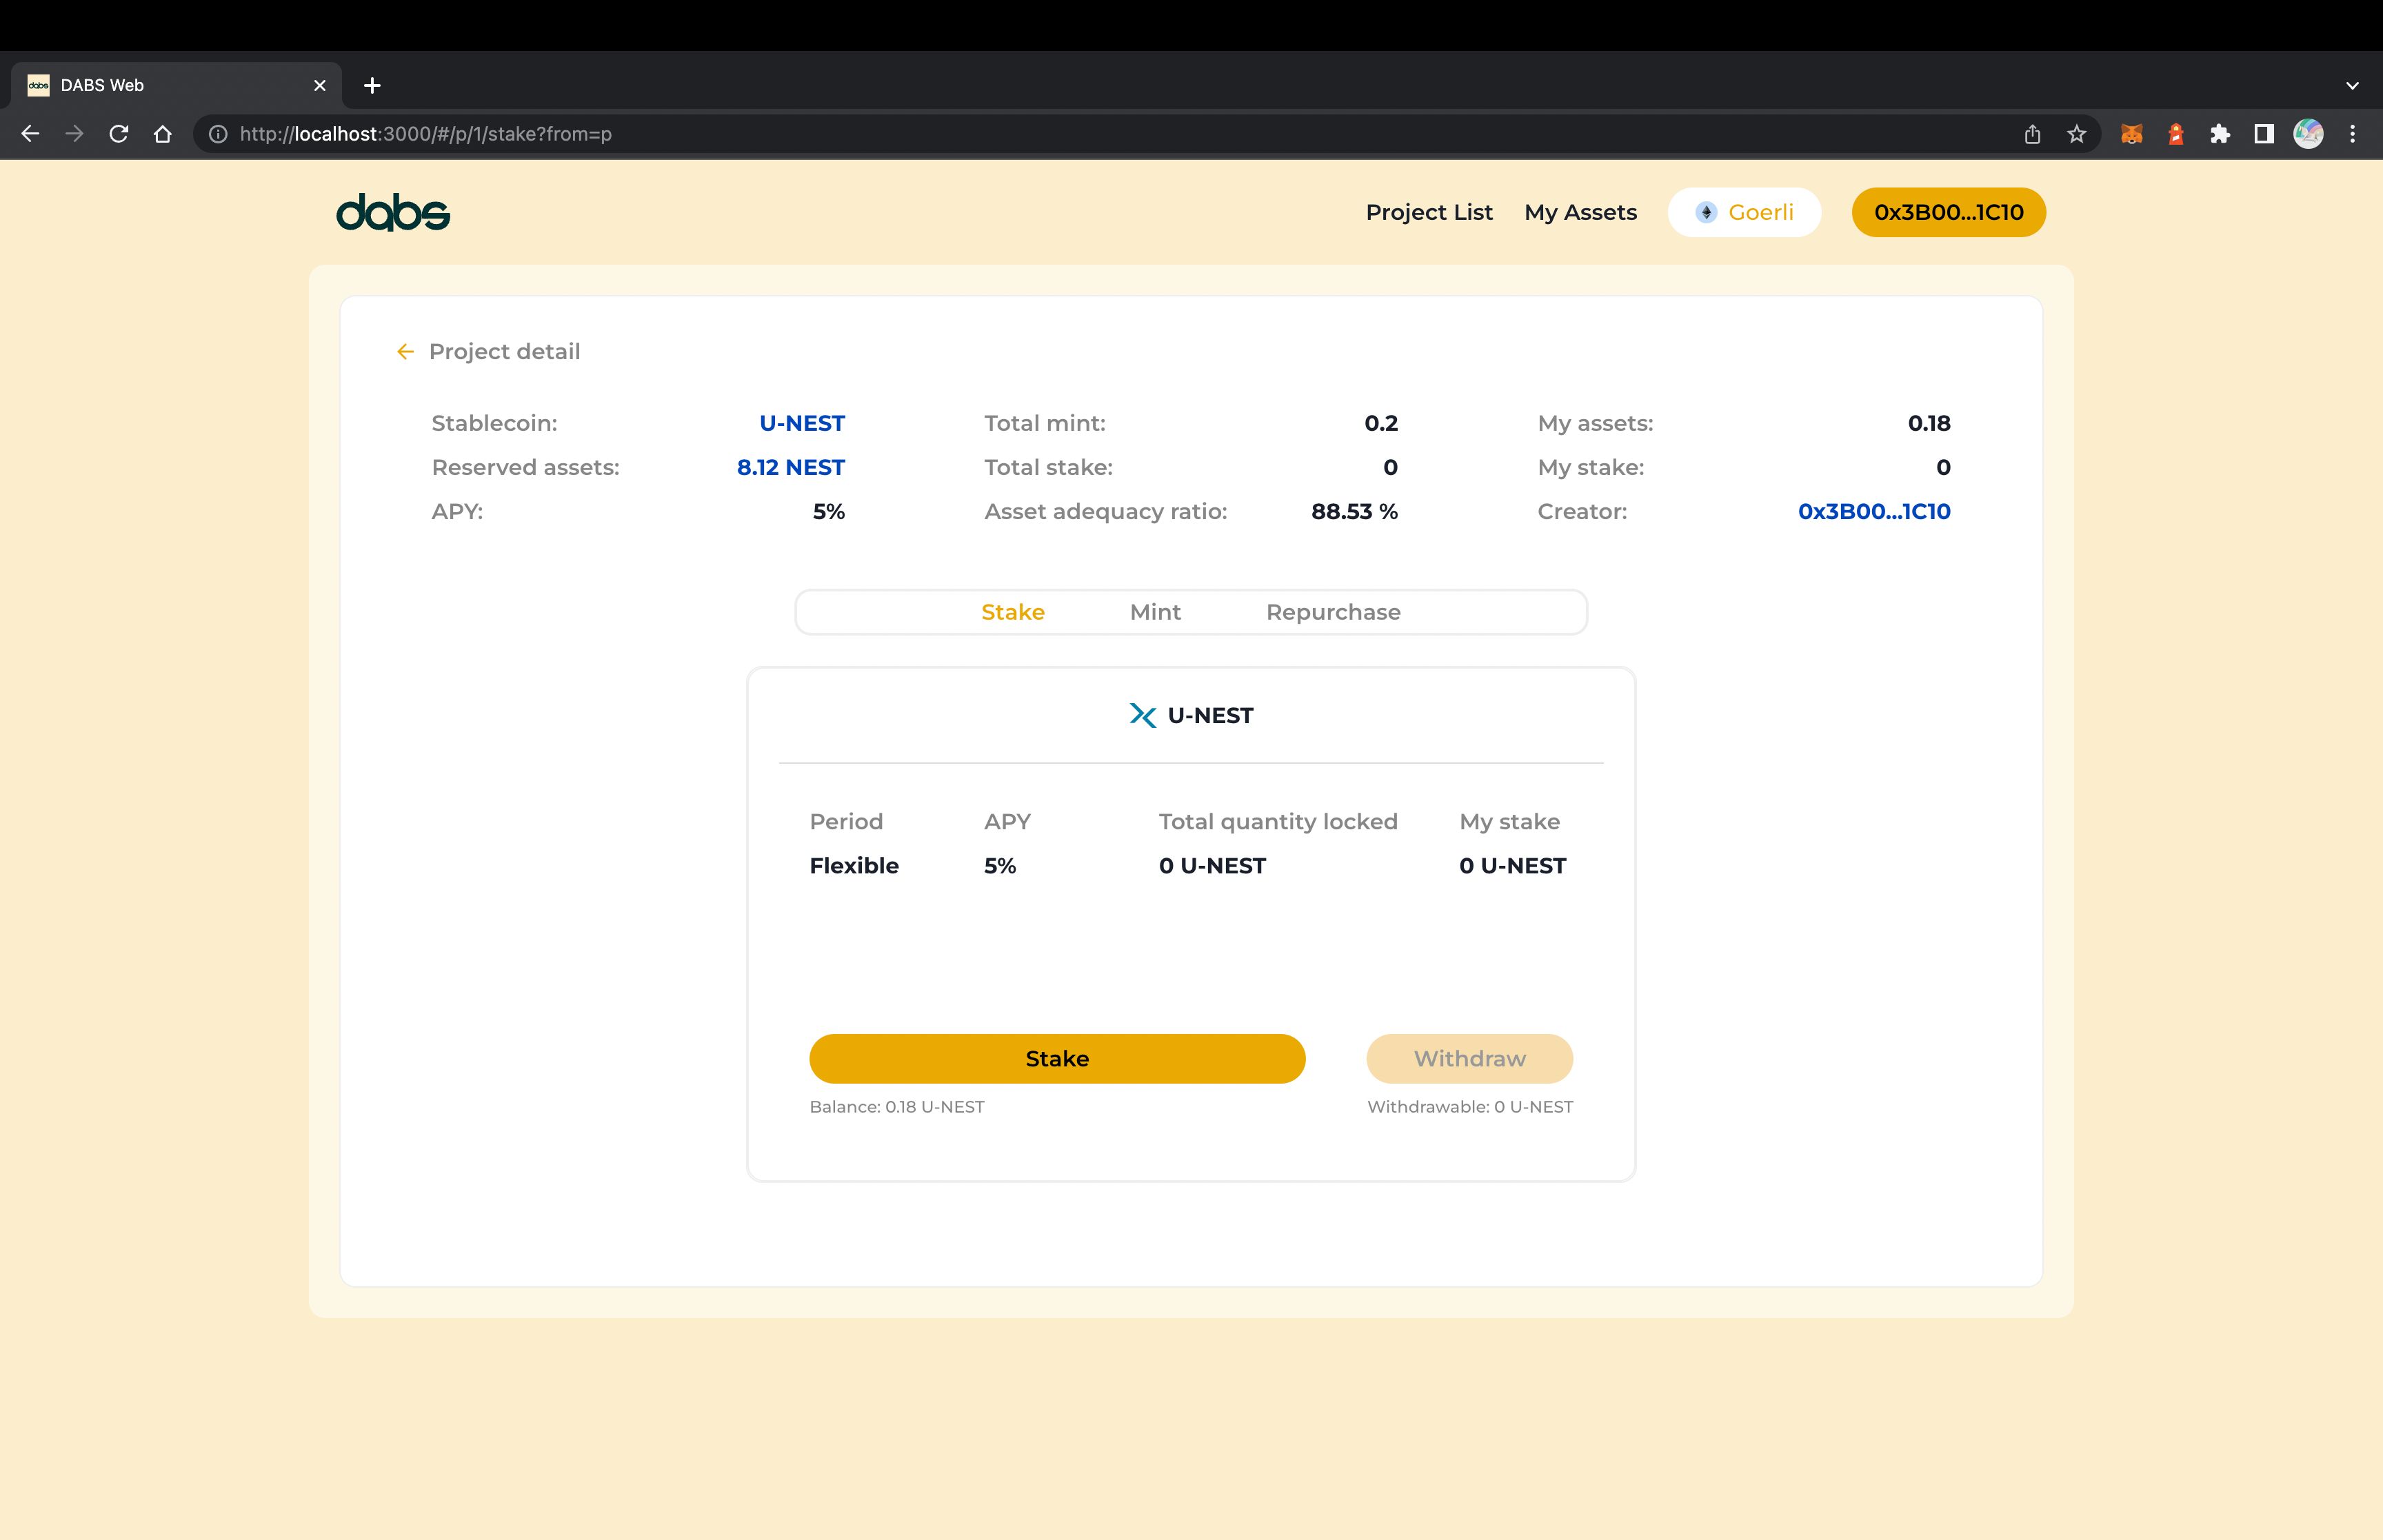Go back via Project detail arrow
2383x1540 pixels.
point(405,352)
